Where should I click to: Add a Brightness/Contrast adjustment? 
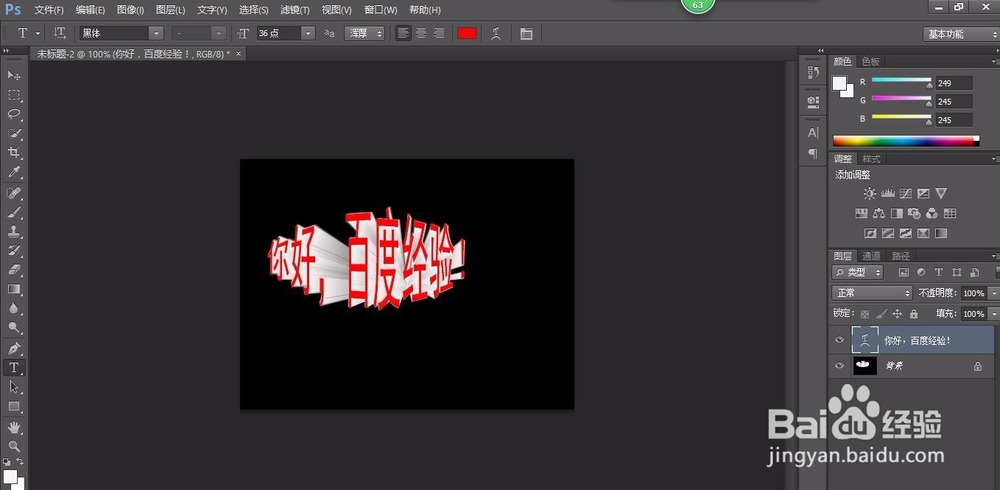click(869, 193)
